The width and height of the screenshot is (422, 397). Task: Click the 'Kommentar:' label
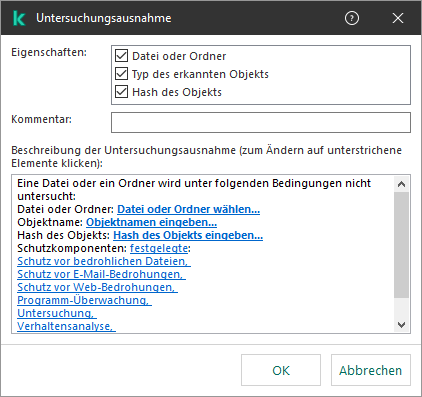click(x=41, y=119)
